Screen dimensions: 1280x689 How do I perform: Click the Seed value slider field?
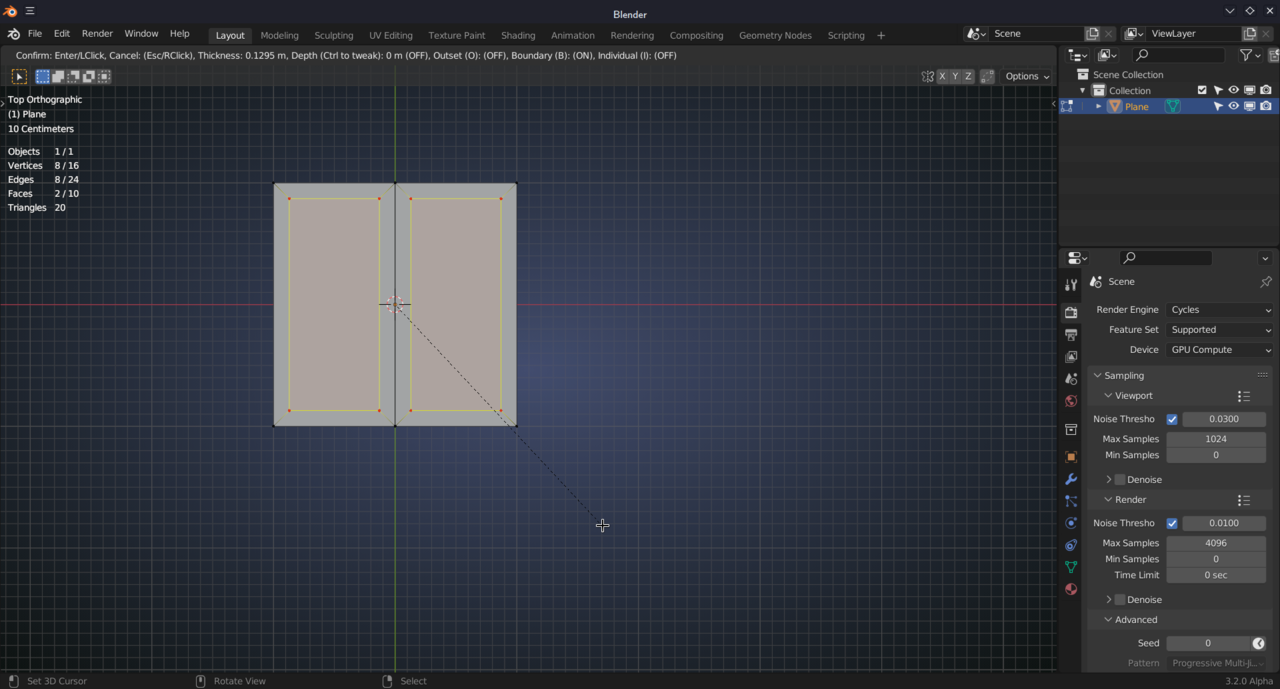pos(1208,643)
